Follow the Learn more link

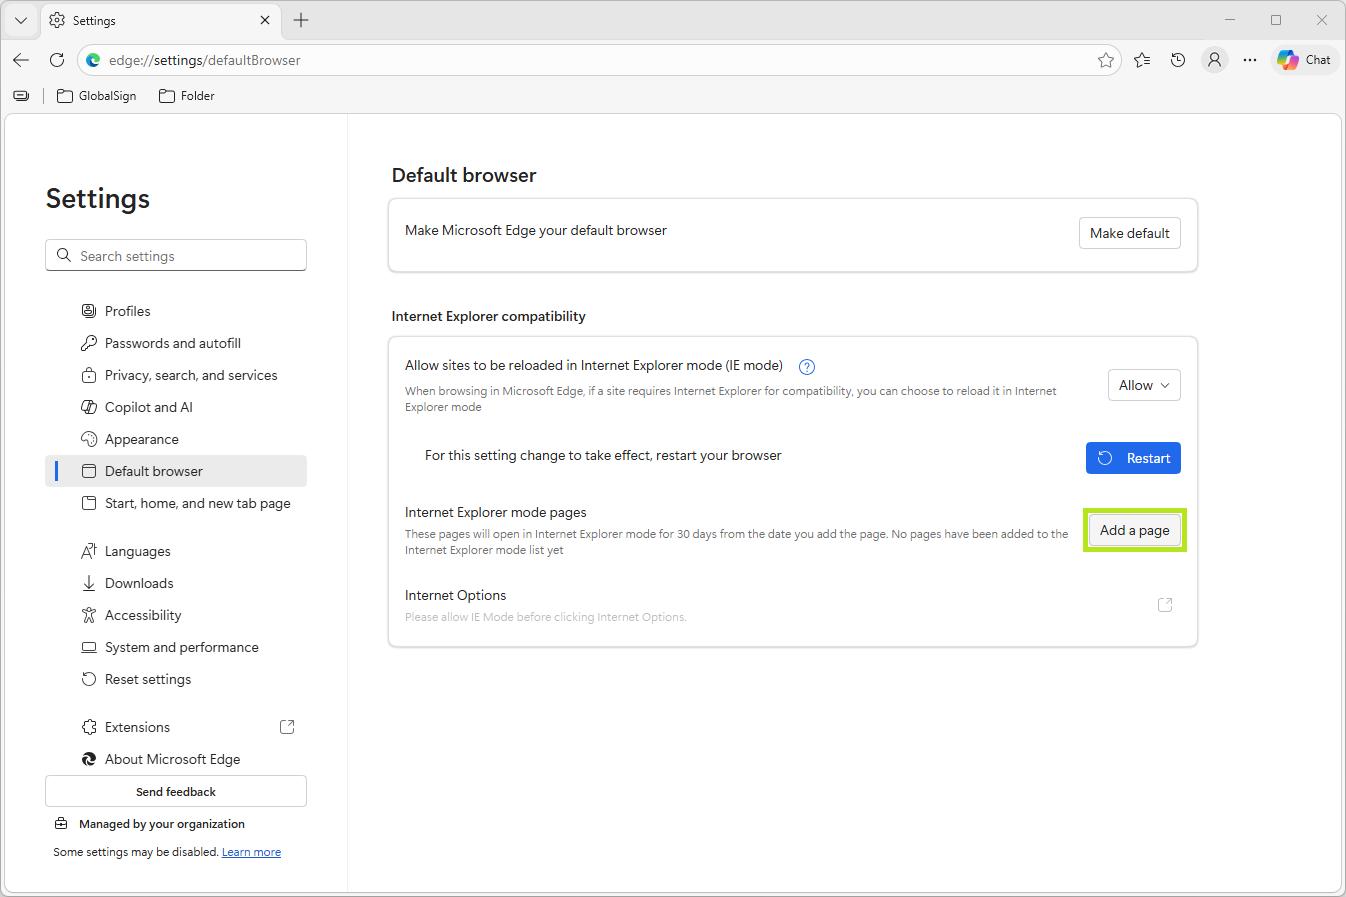pos(251,852)
